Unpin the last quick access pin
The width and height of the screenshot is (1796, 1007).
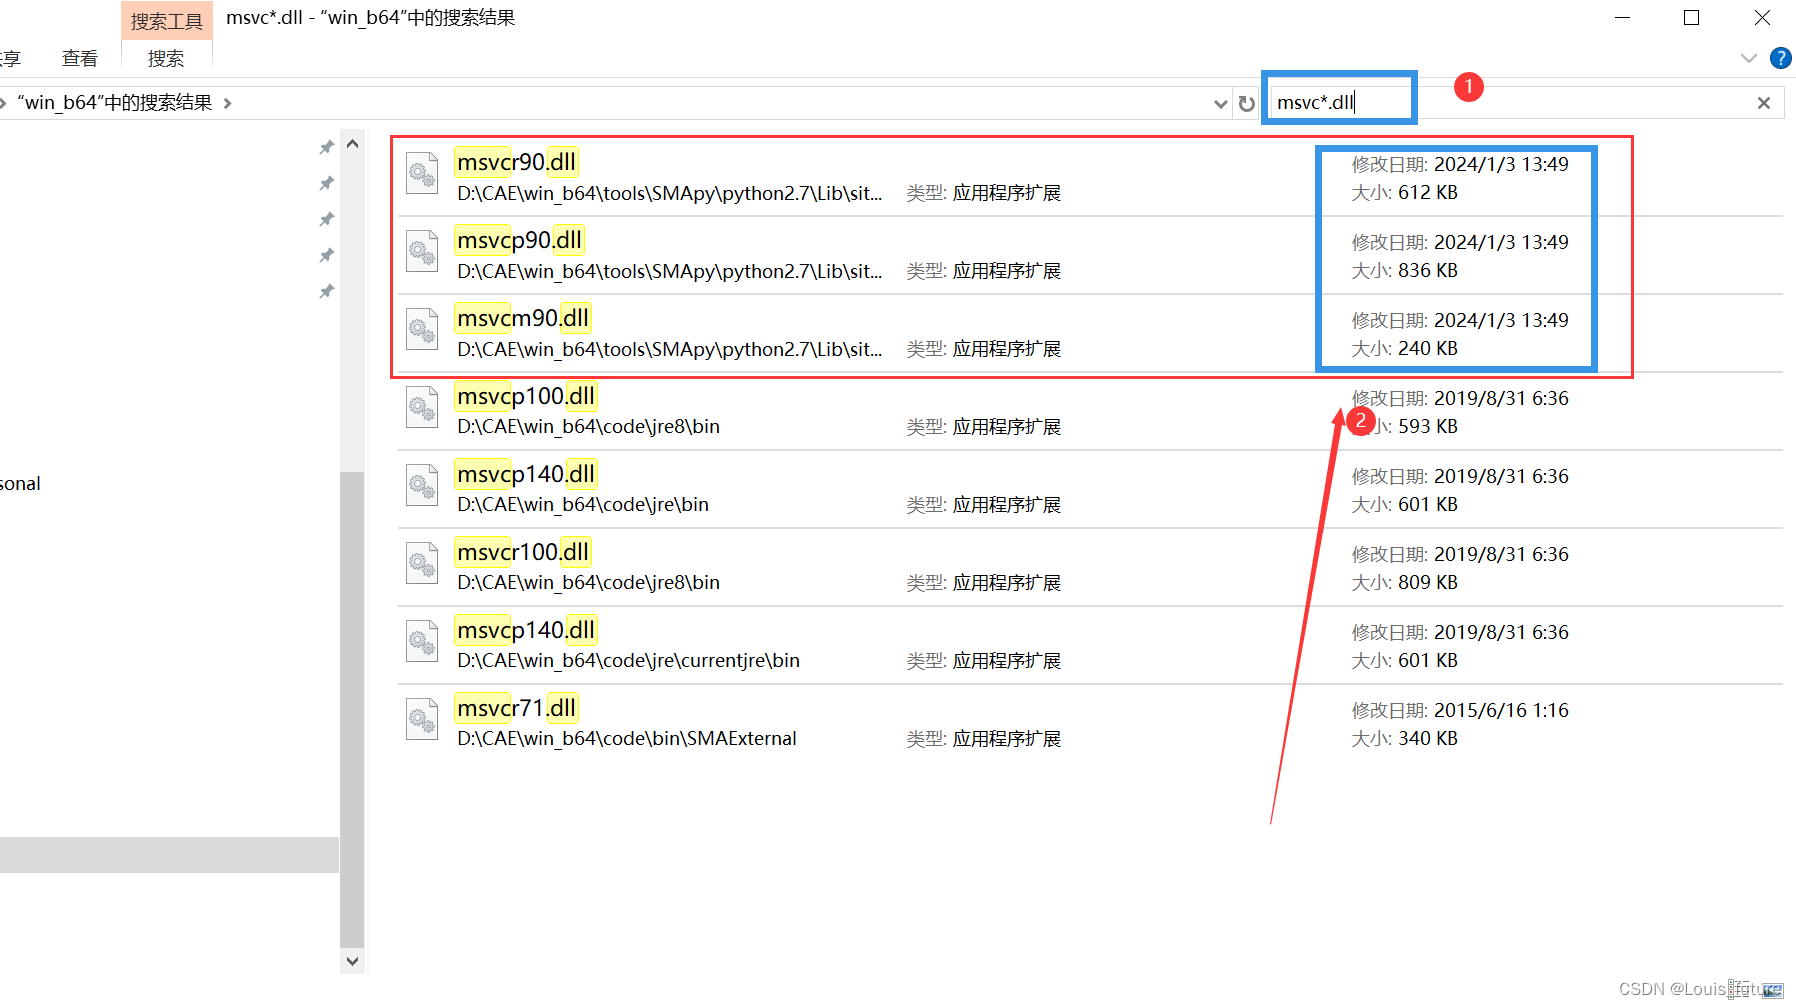[326, 291]
